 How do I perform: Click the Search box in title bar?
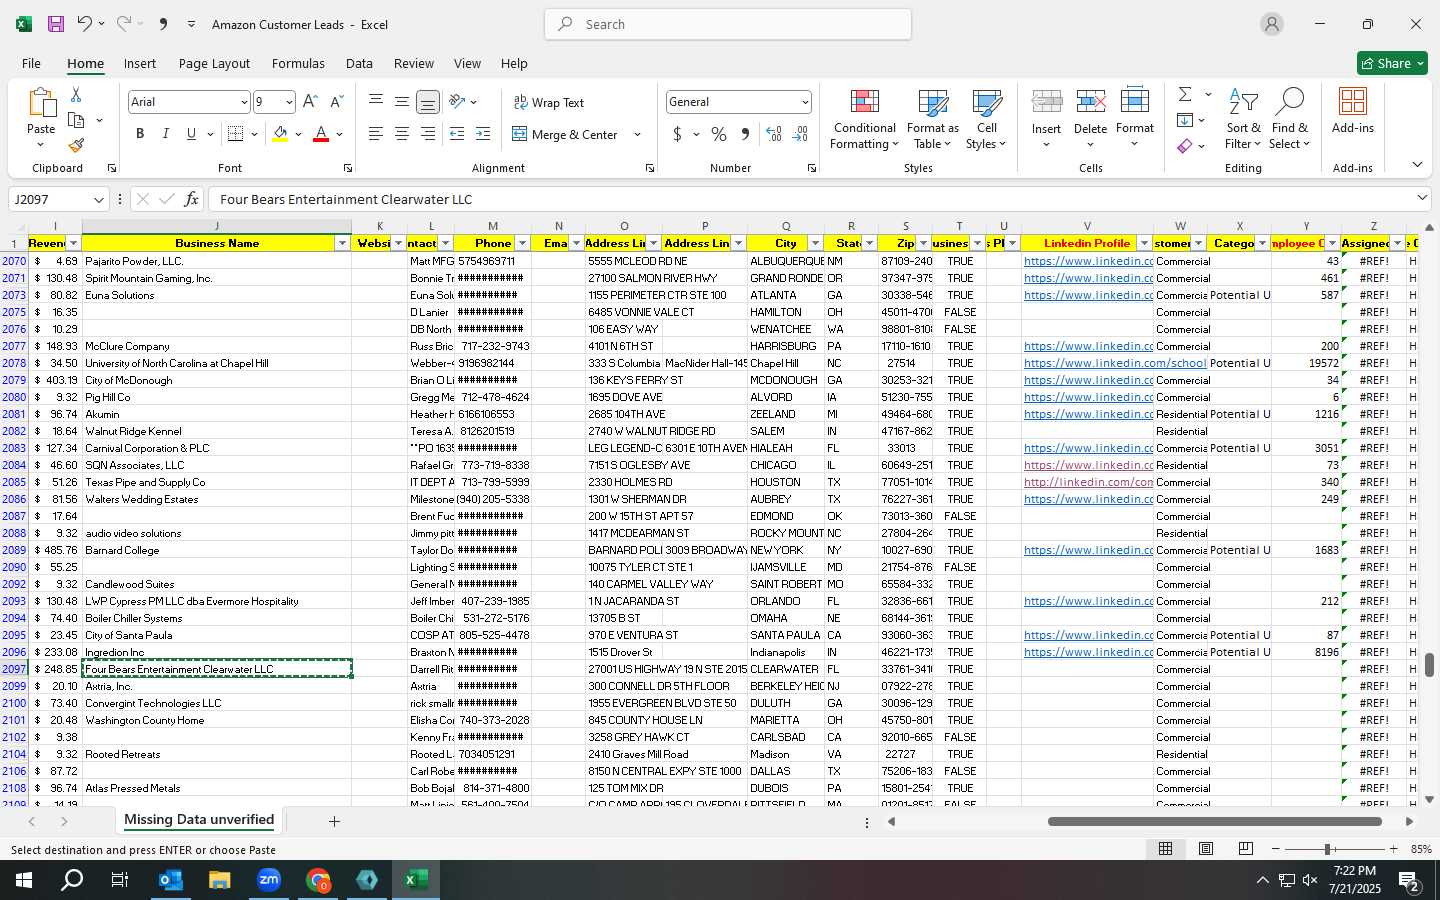tap(728, 24)
